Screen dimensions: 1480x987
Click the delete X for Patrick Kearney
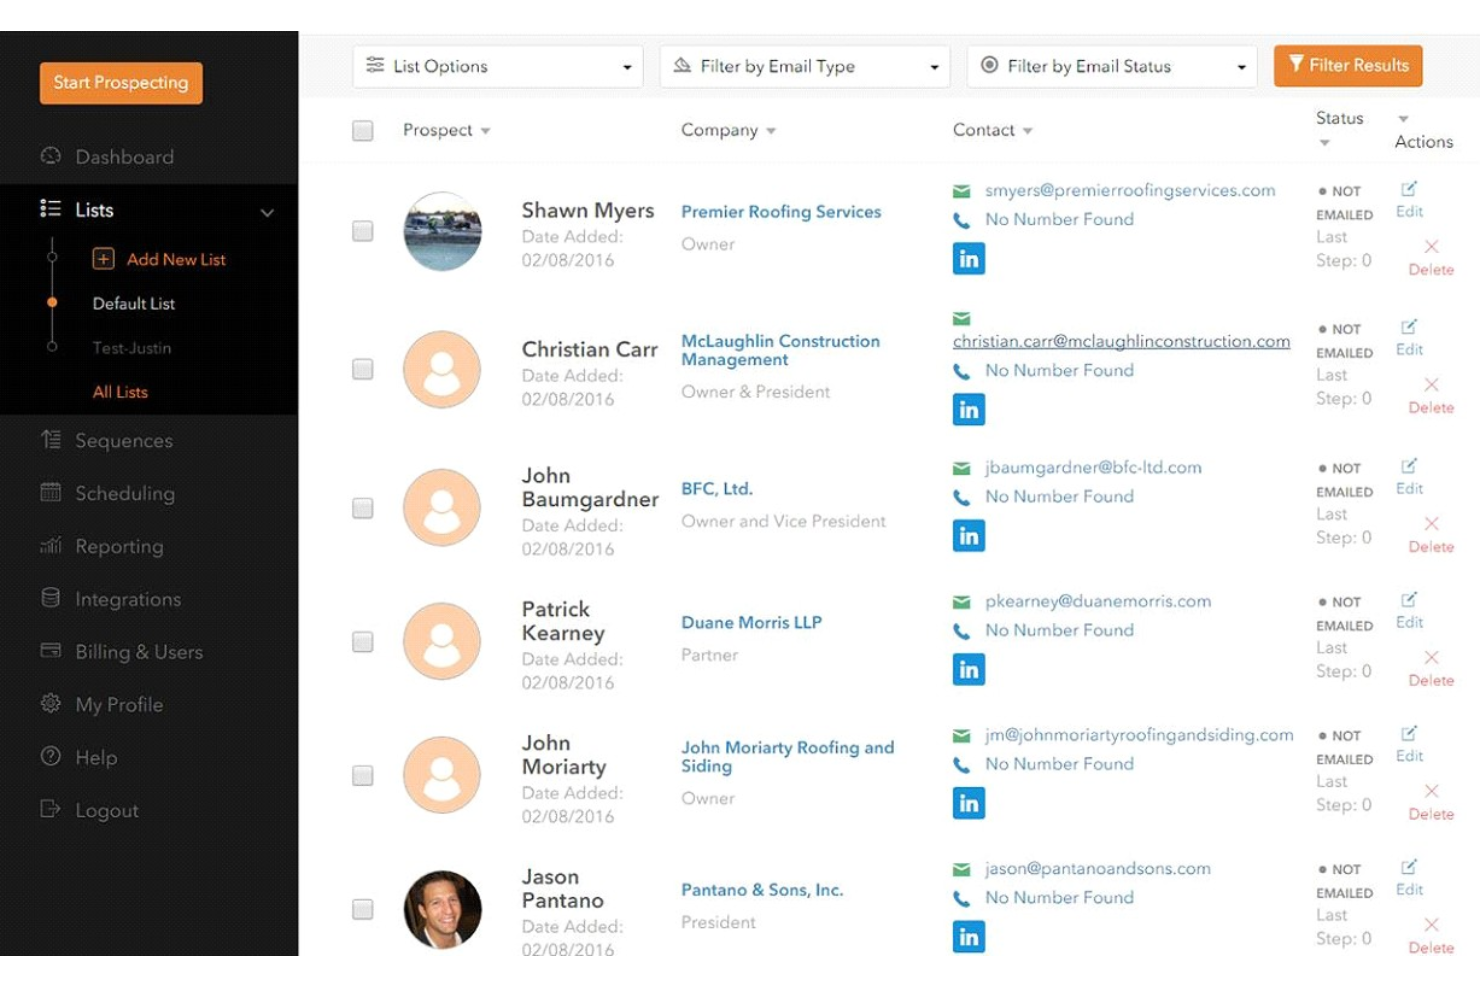pyautogui.click(x=1431, y=657)
